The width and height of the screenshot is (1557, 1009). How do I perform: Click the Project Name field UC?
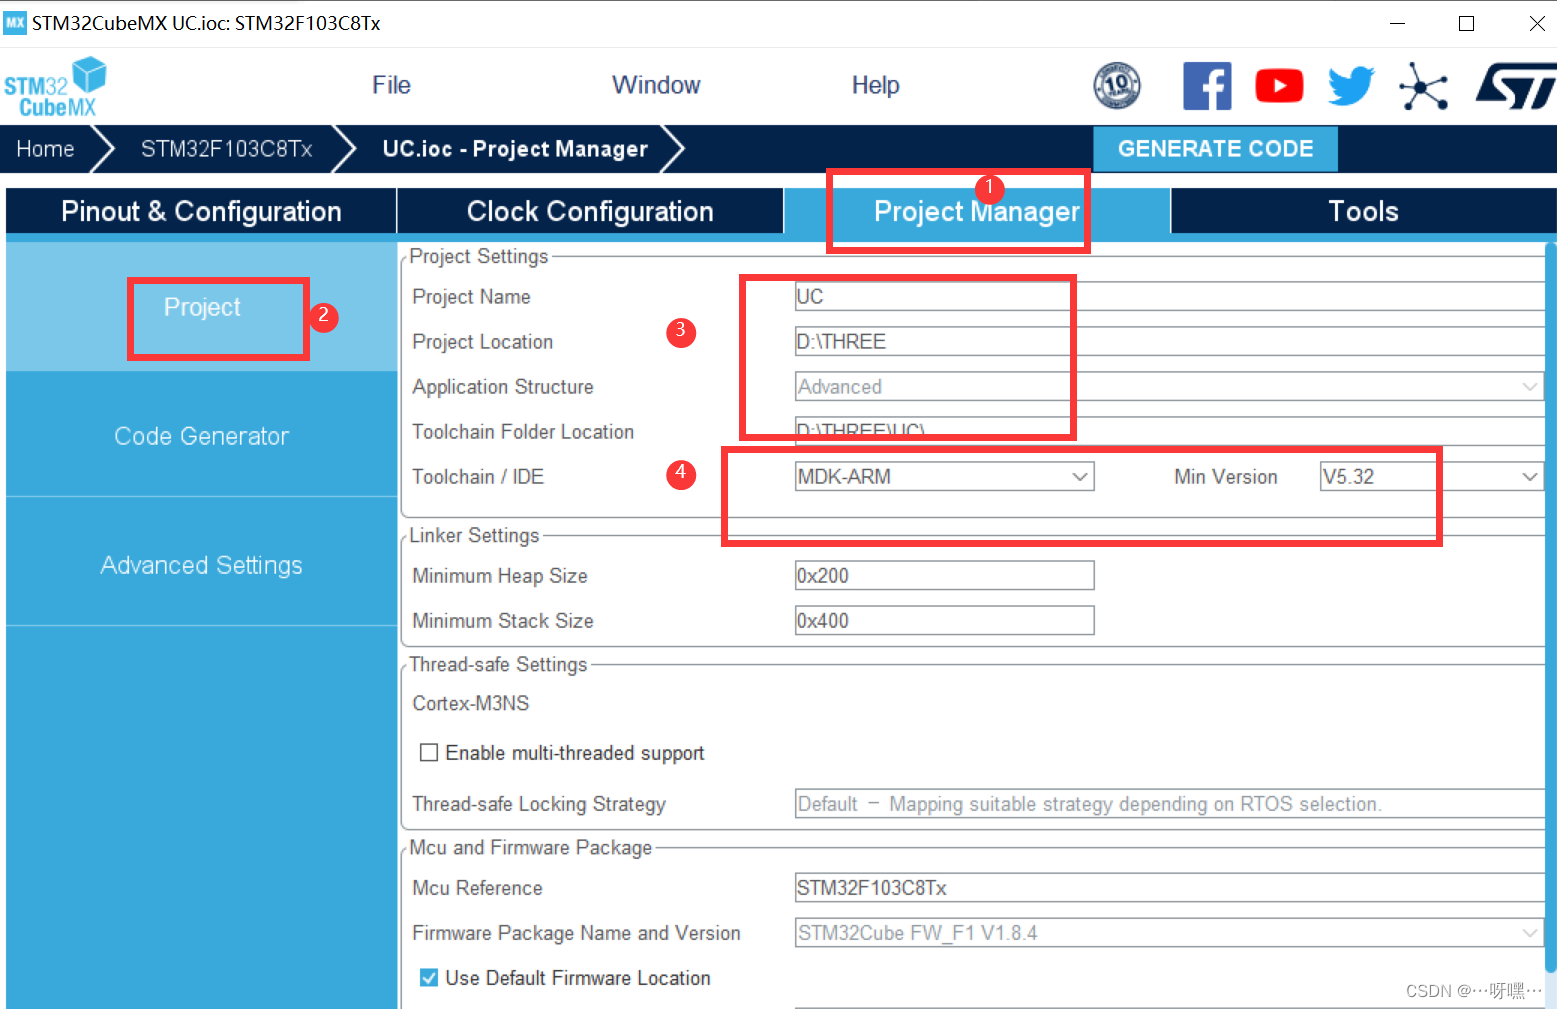click(x=1169, y=296)
